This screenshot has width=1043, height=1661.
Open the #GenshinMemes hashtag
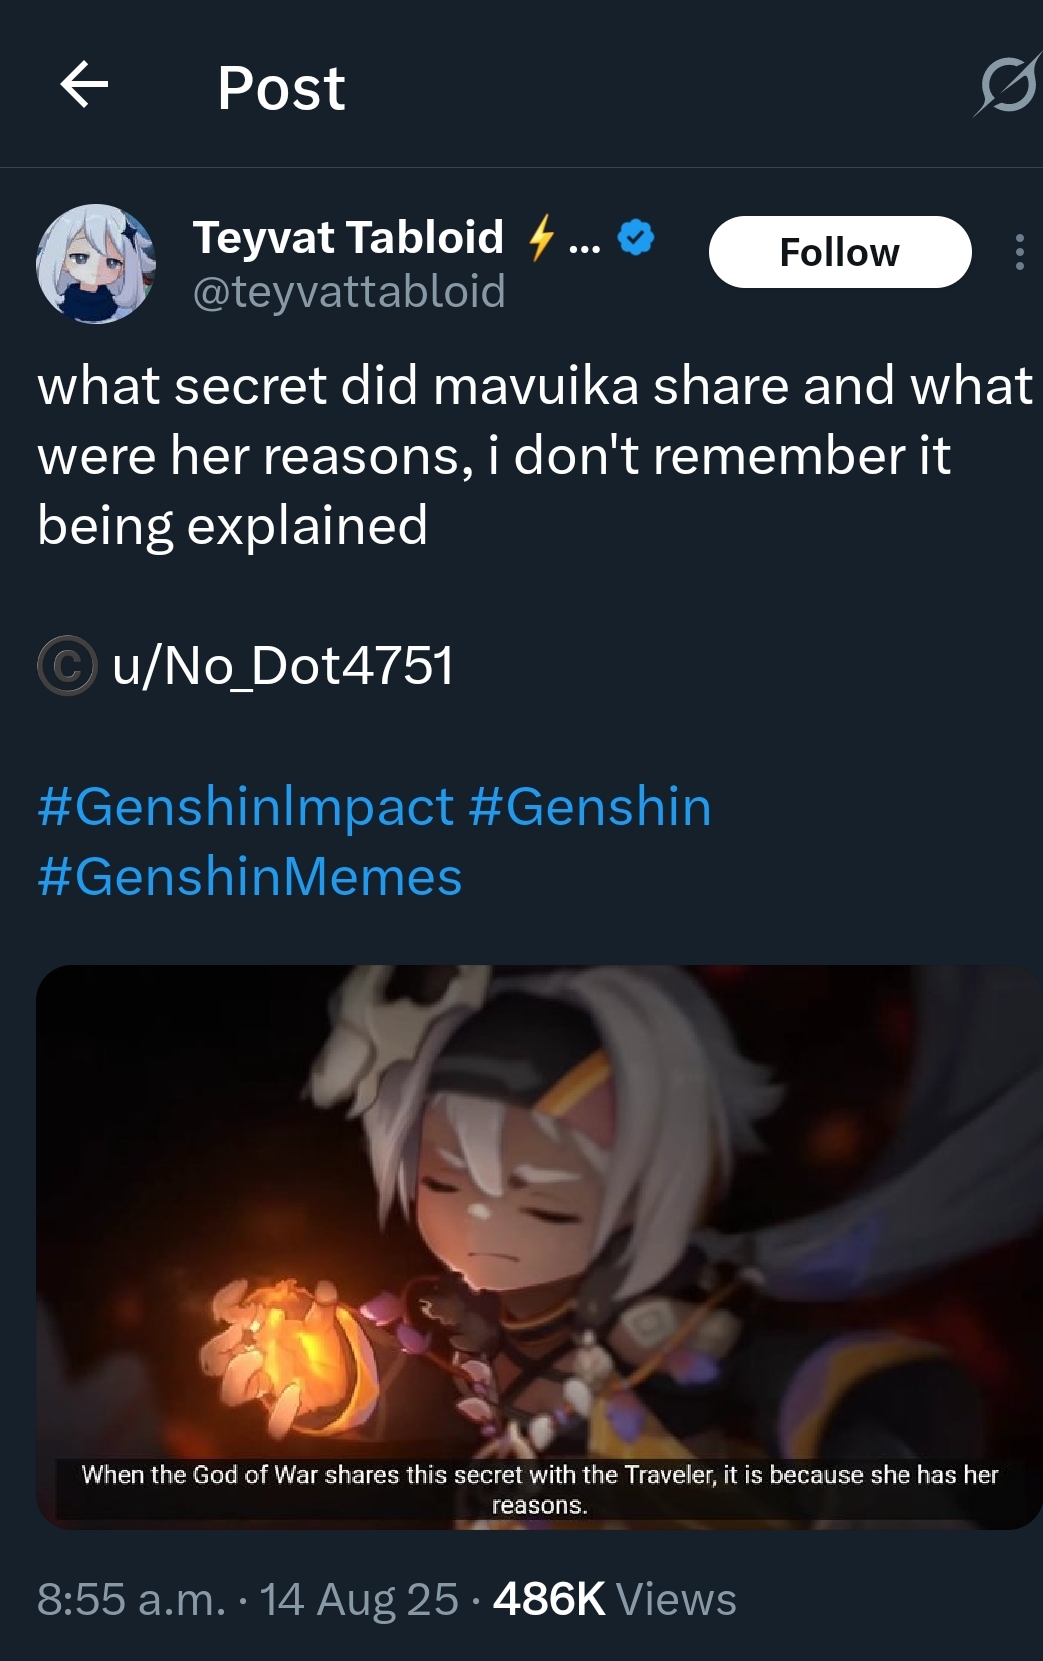tap(250, 877)
